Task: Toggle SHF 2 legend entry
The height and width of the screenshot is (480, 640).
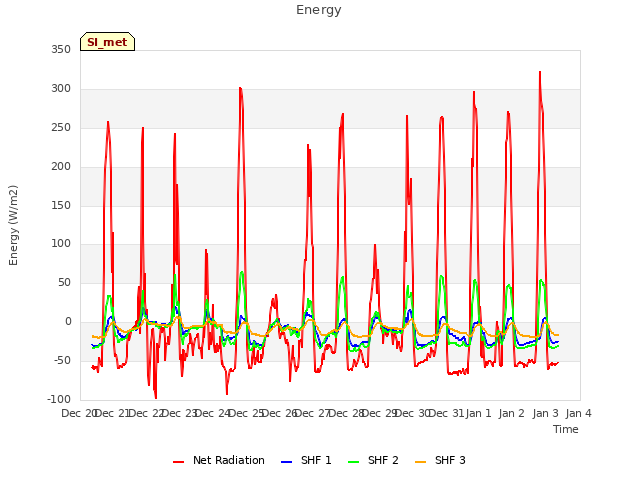Action: pos(373,460)
